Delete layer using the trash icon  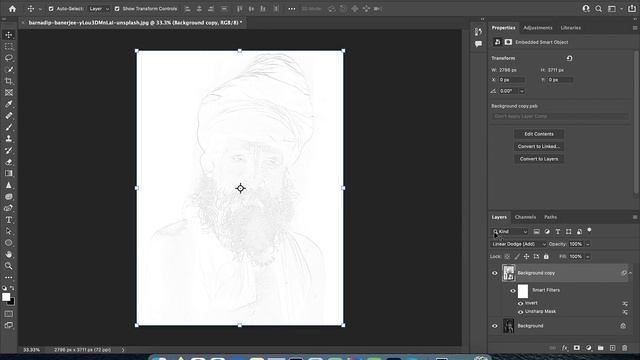coord(624,348)
